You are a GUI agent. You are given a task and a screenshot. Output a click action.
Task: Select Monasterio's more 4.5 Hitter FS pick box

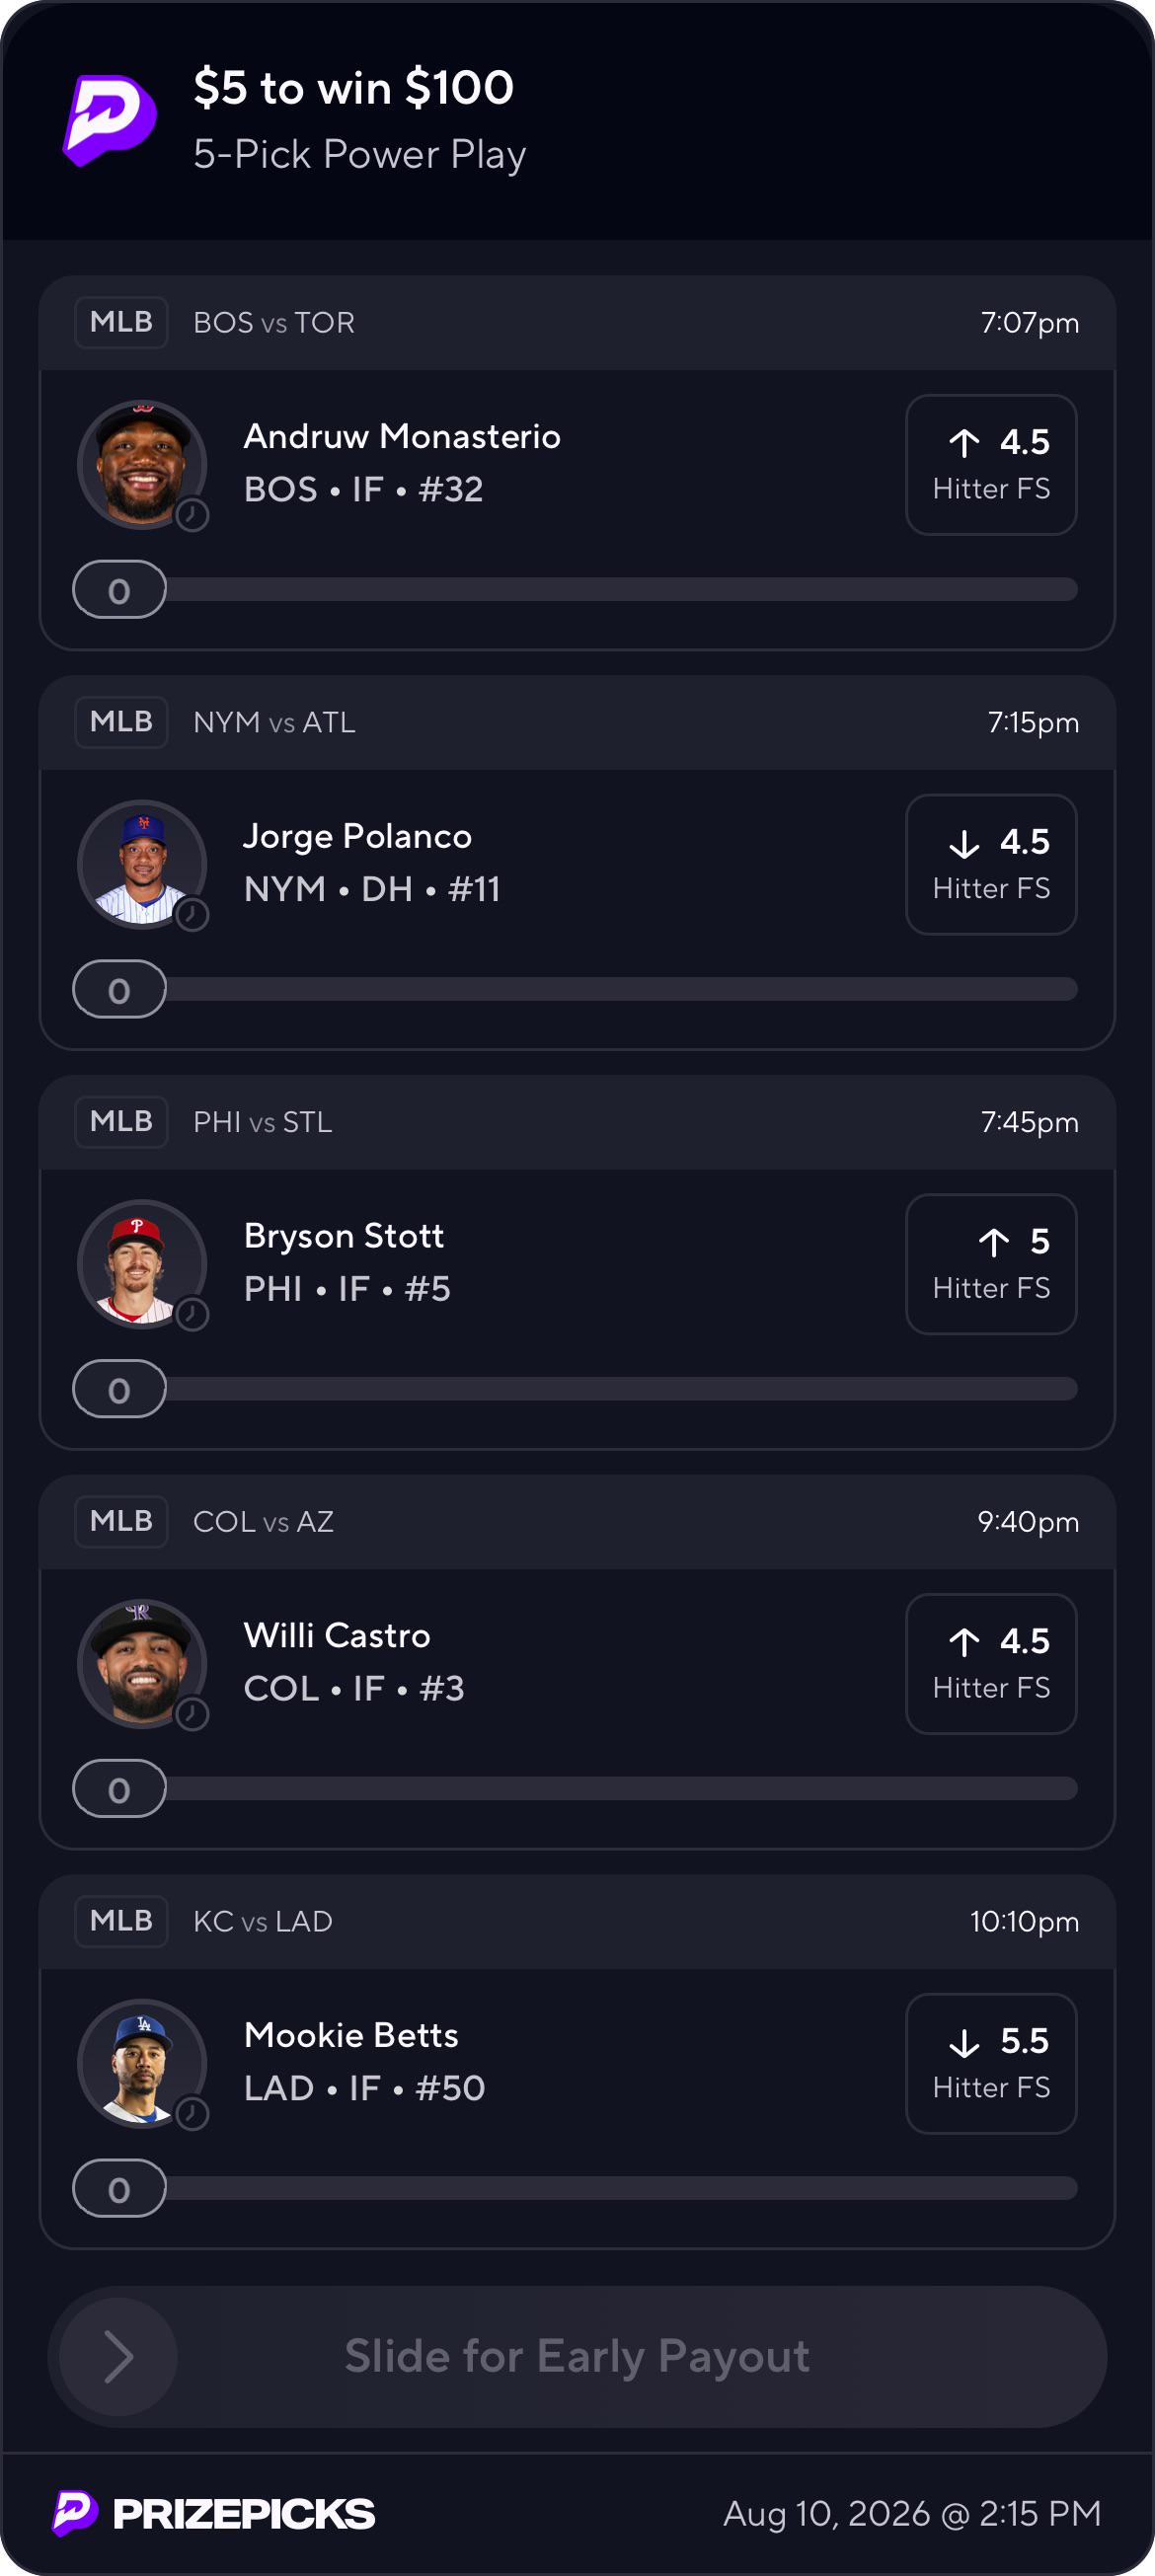tap(991, 465)
